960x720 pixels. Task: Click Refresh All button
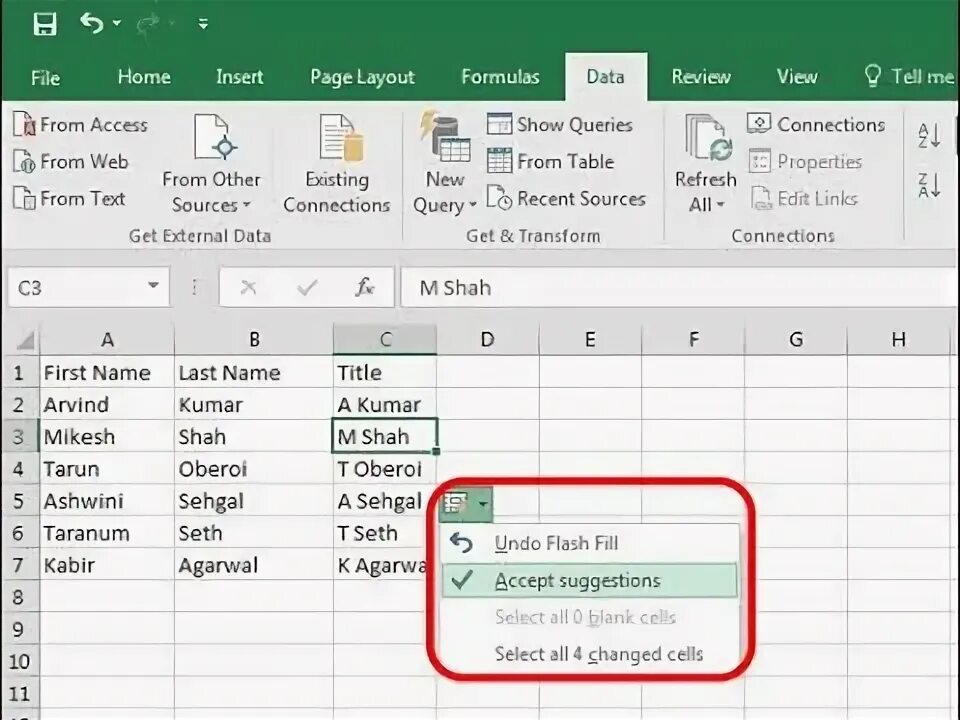pyautogui.click(x=705, y=164)
